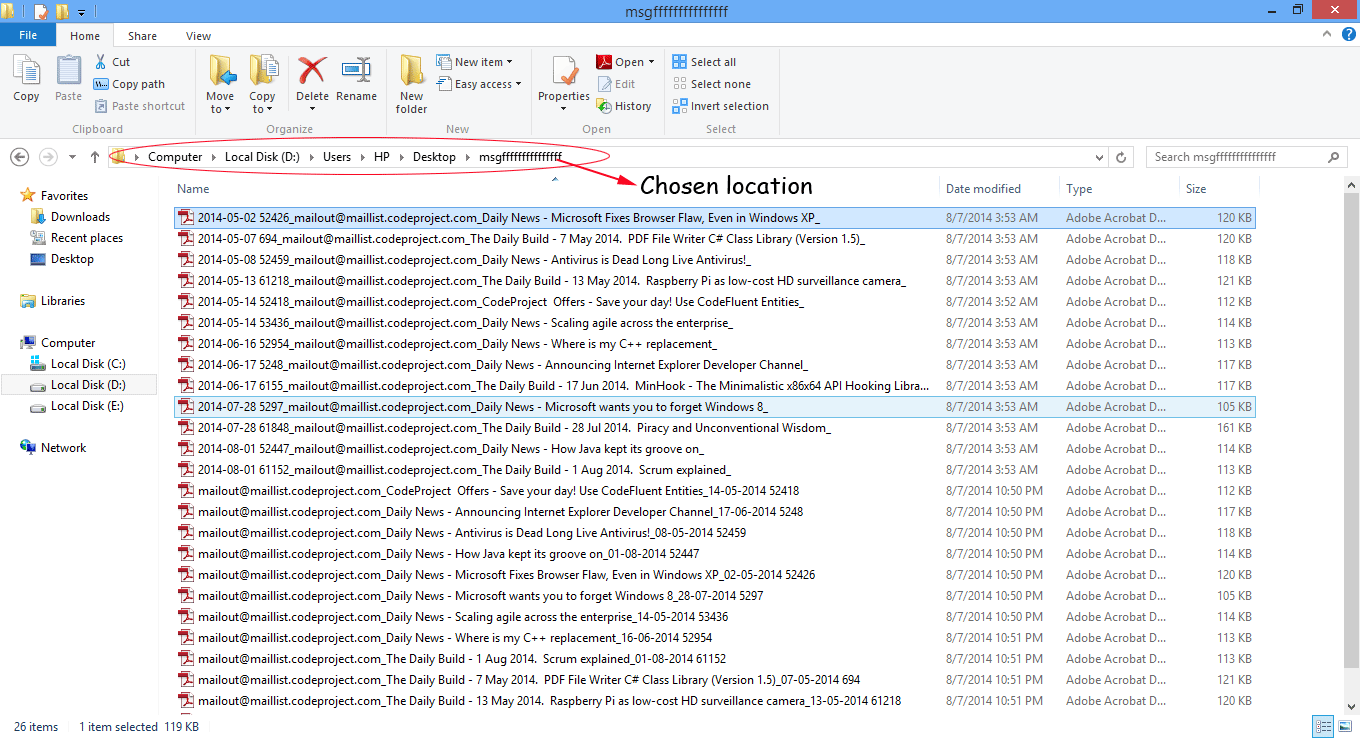This screenshot has height=738, width=1360.
Task: Click the HP breadcrumb segment
Action: coord(382,157)
